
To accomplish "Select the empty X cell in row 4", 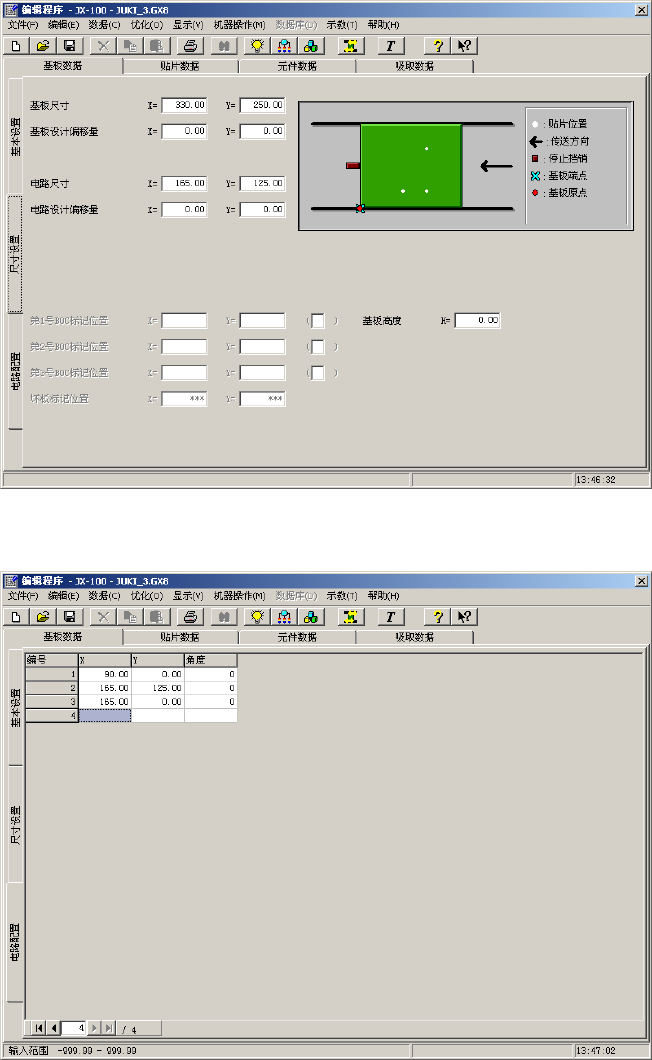I will (105, 715).
